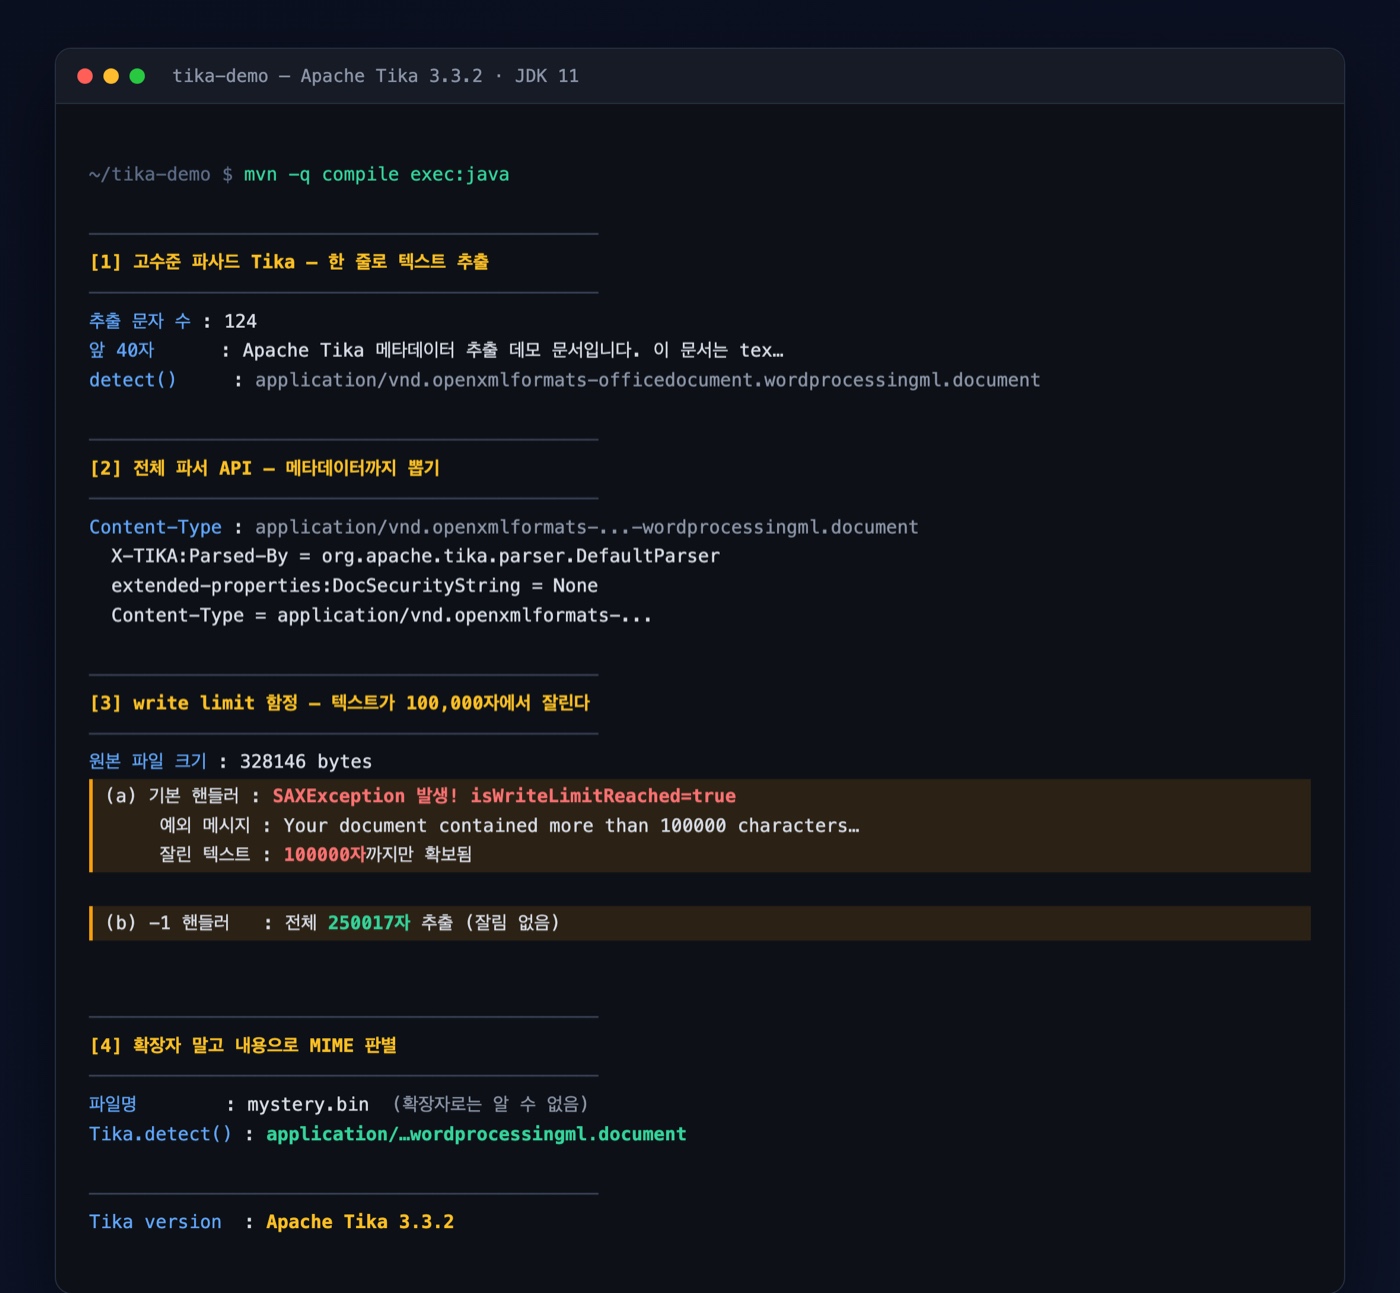The height and width of the screenshot is (1293, 1400).
Task: Click the window title 'tika-demo — Apache Tika 3.3.2 · JDK 11'
Action: (375, 76)
